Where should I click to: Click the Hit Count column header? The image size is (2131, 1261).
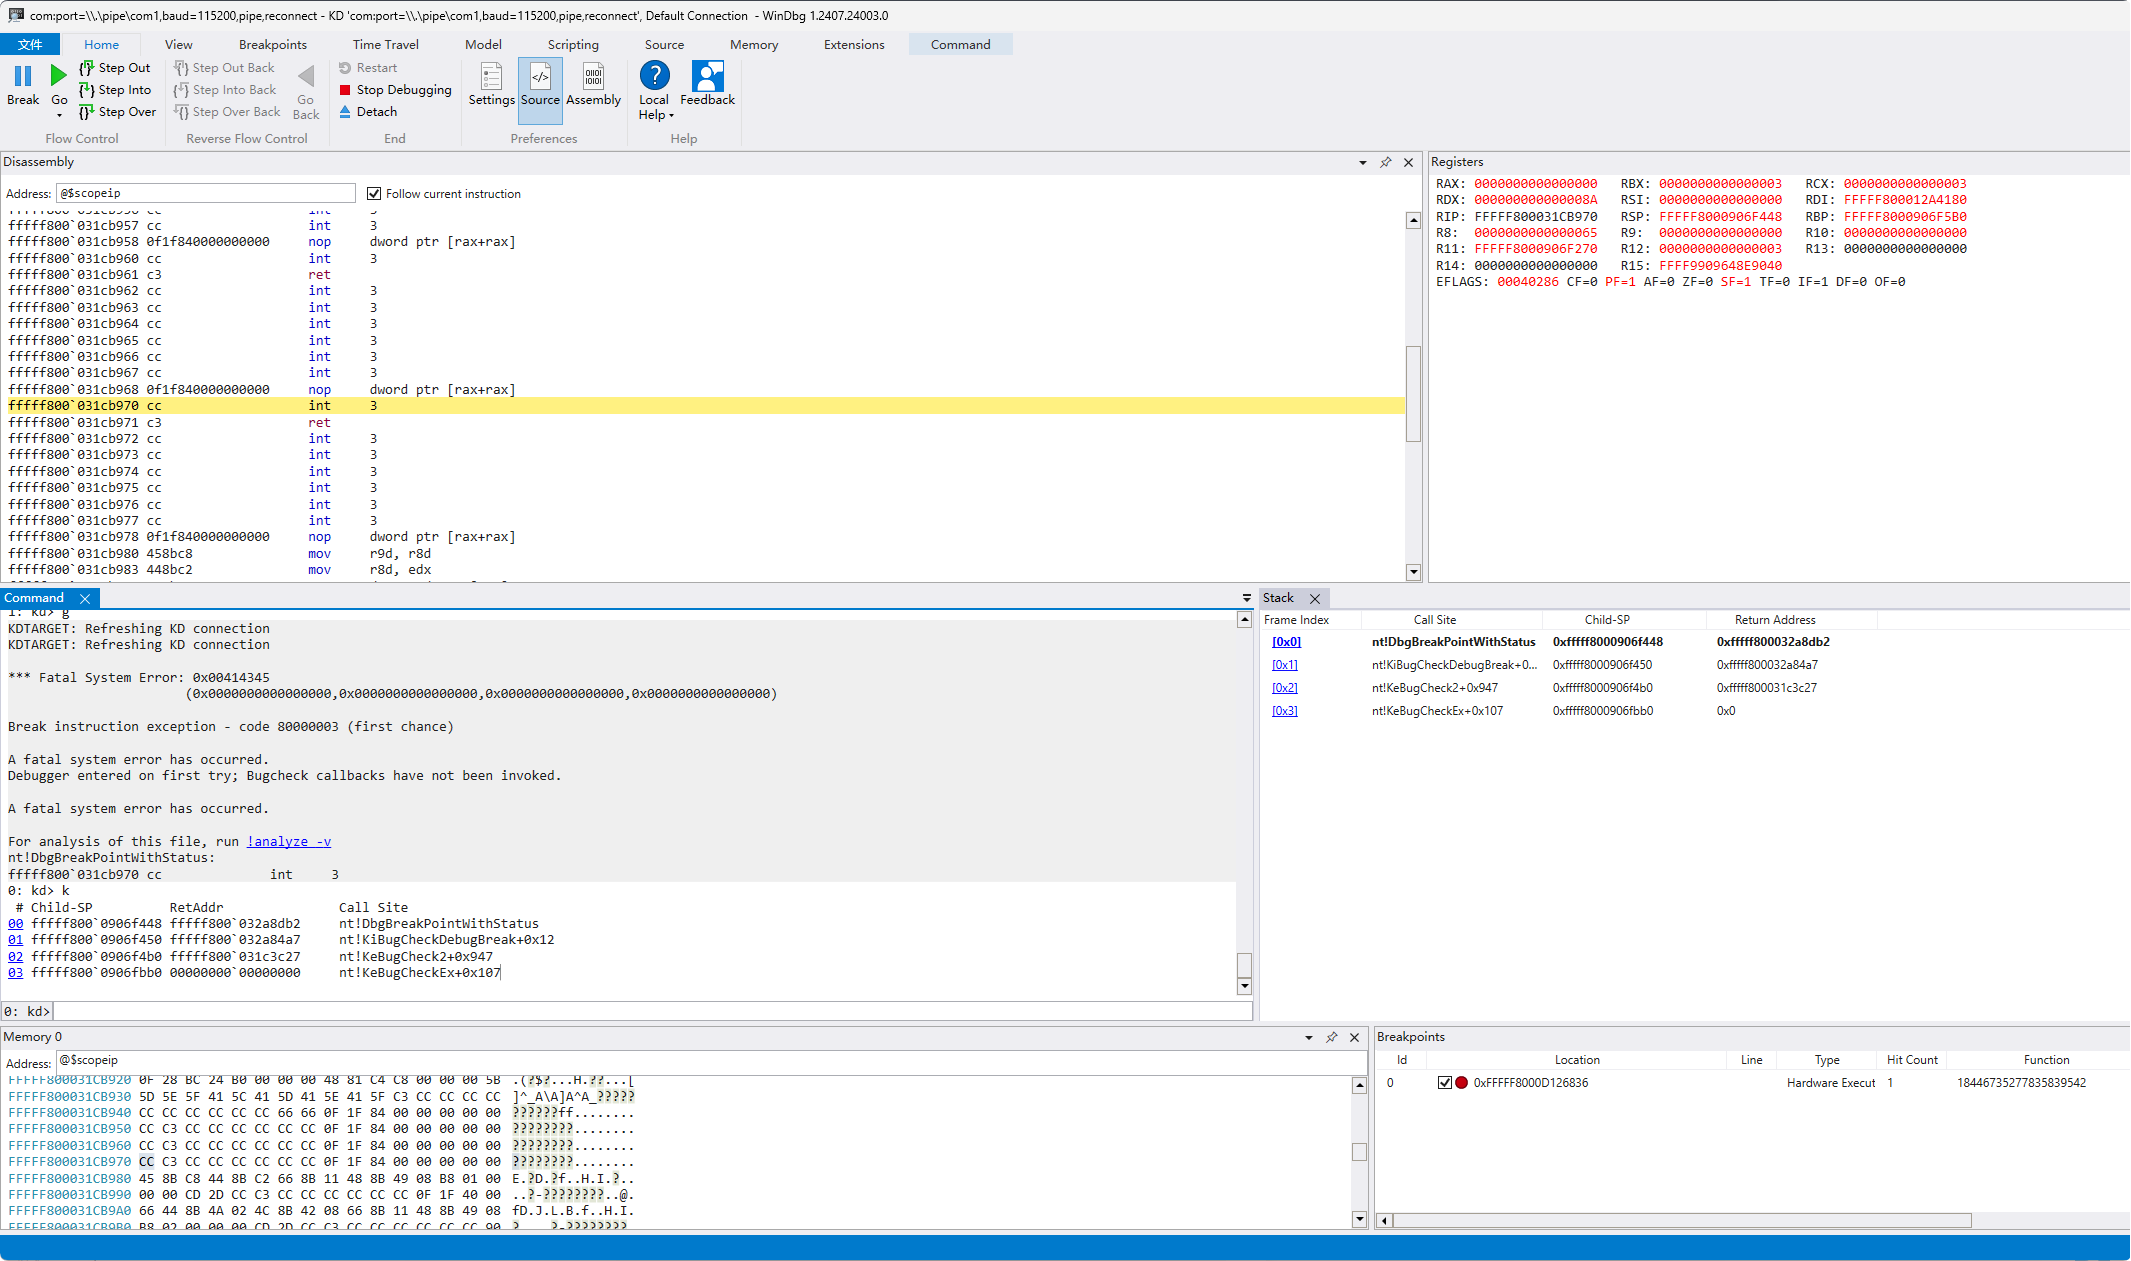[x=1912, y=1060]
